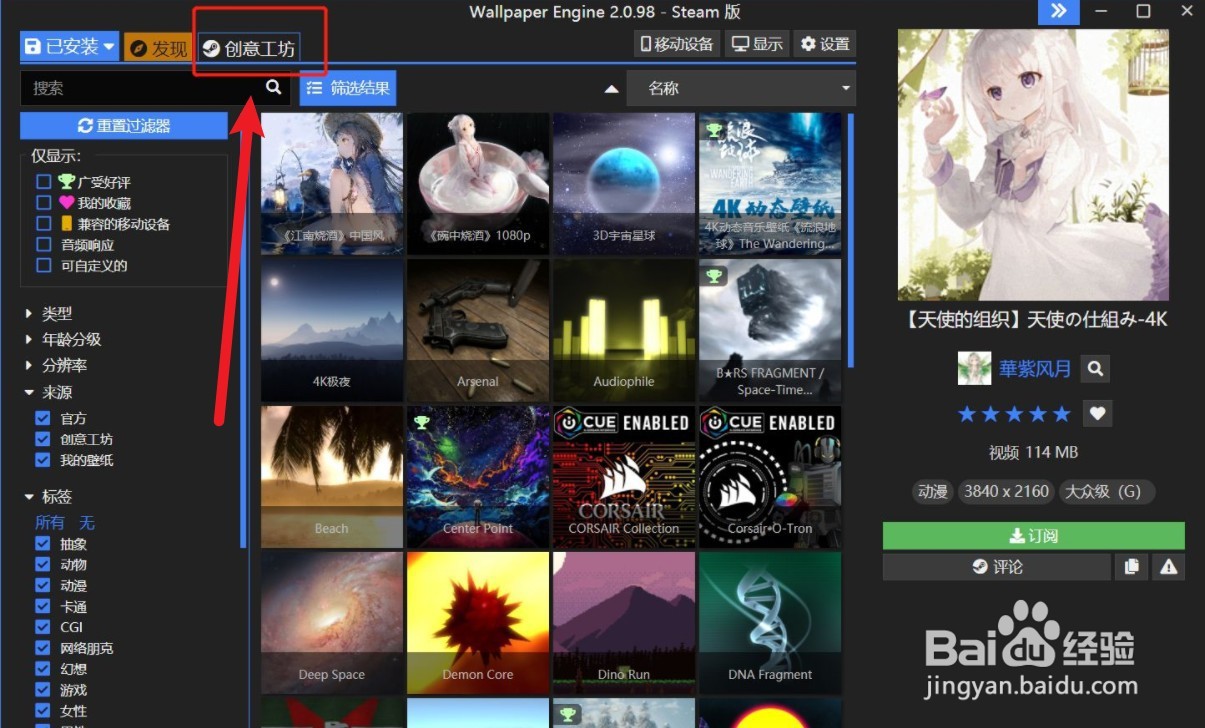Open author 華紫风月 profile link
Screen dimensions: 1205x728
tap(1035, 369)
